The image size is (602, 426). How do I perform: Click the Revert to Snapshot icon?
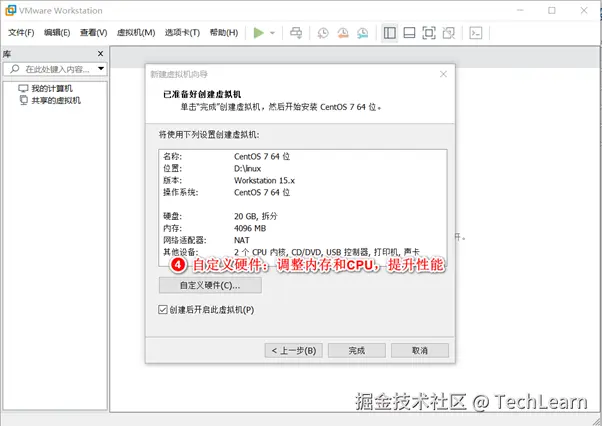click(x=342, y=33)
